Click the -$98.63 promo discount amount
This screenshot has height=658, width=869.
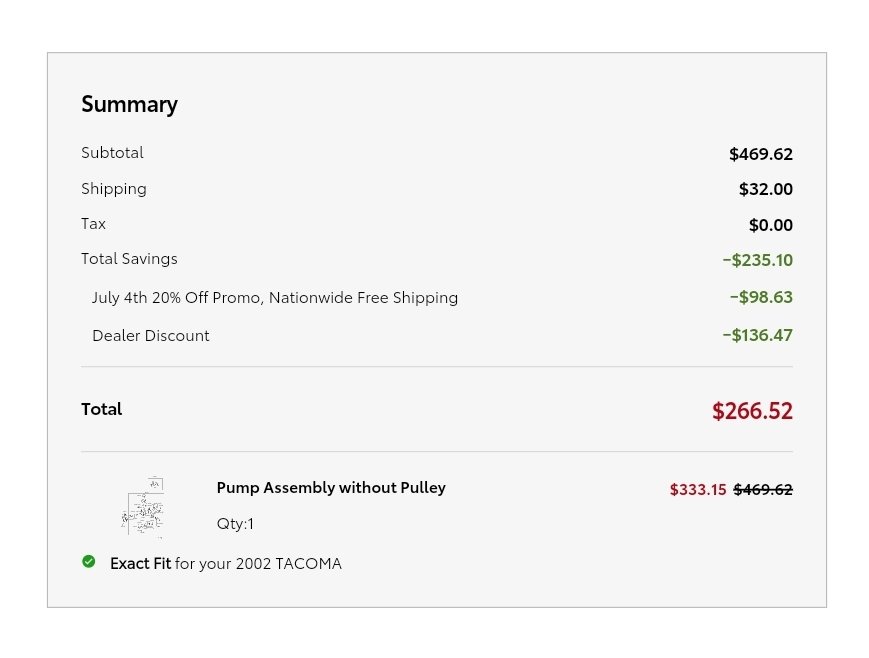761,297
